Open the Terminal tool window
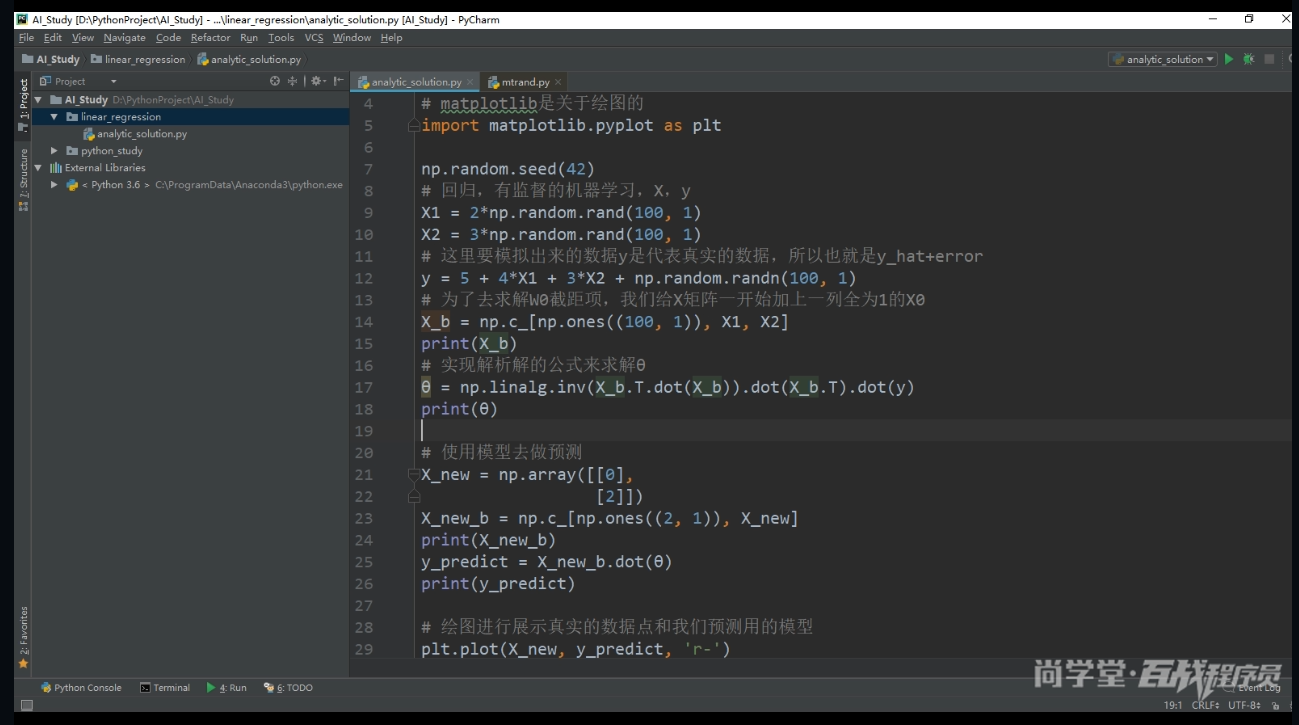Image resolution: width=1299 pixels, height=725 pixels. click(x=165, y=688)
